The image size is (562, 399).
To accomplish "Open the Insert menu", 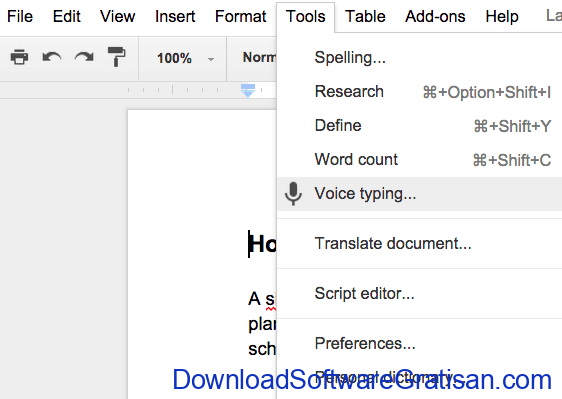I will [x=175, y=16].
